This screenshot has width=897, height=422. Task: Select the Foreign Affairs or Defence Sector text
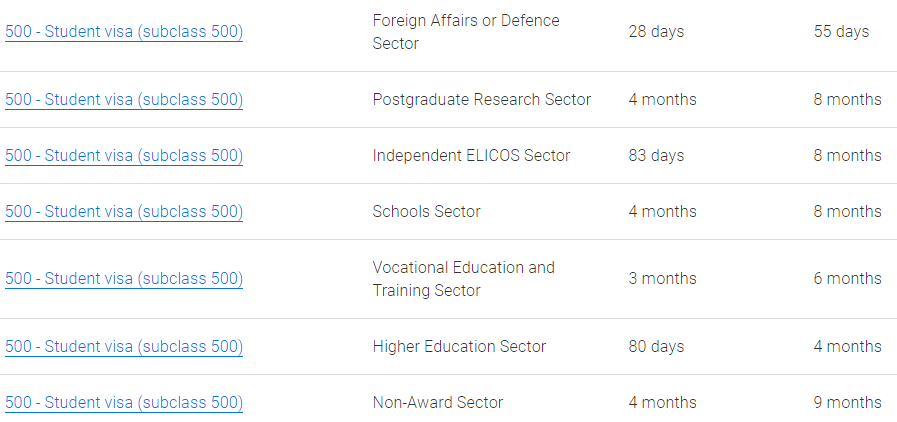(466, 32)
